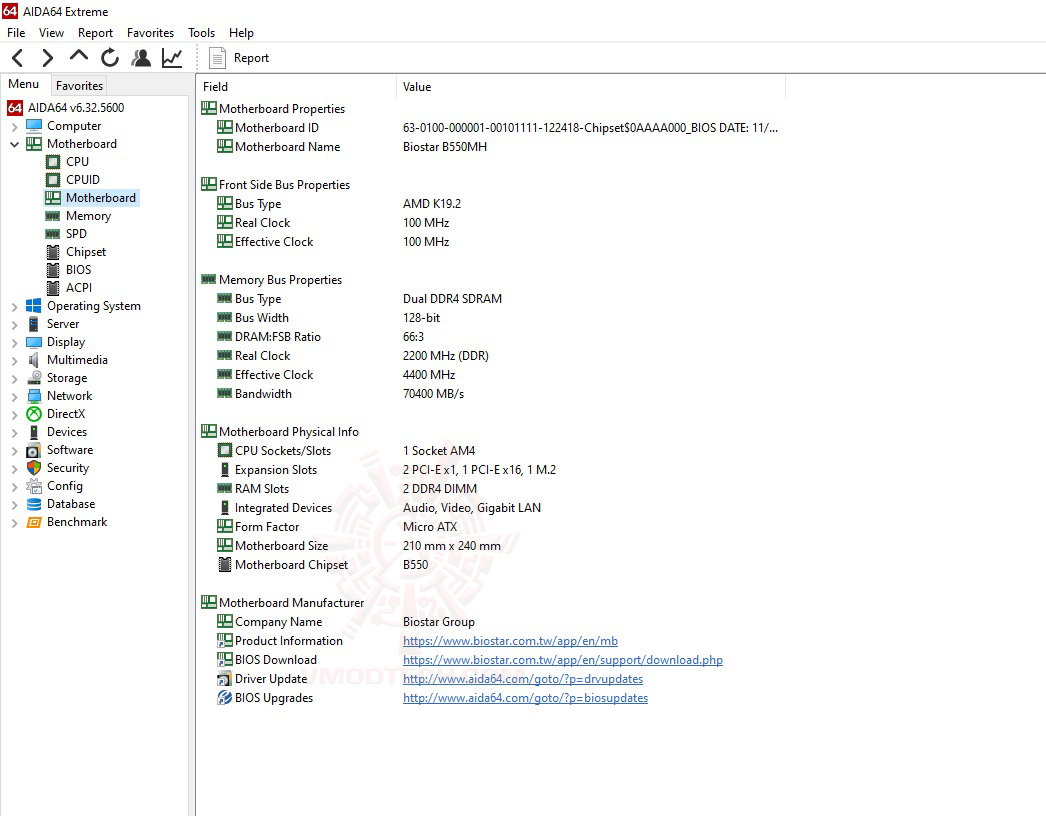Open the View menu

point(51,33)
